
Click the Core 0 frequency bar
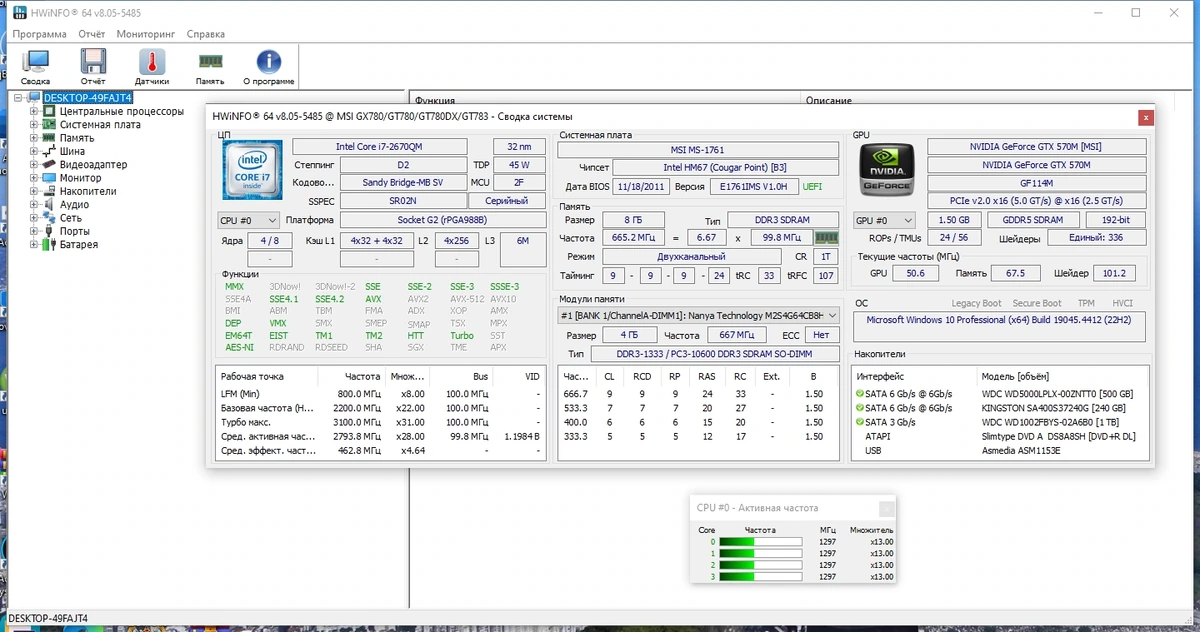pyautogui.click(x=760, y=542)
